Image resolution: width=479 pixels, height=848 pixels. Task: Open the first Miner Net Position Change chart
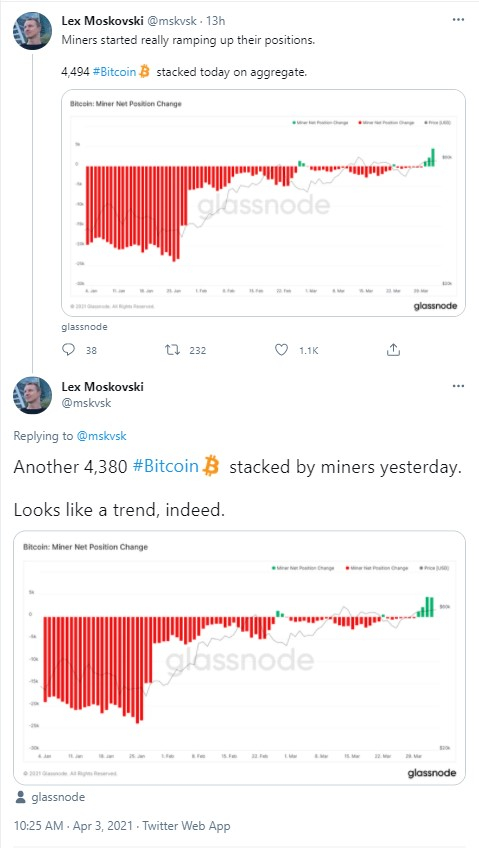[263, 203]
